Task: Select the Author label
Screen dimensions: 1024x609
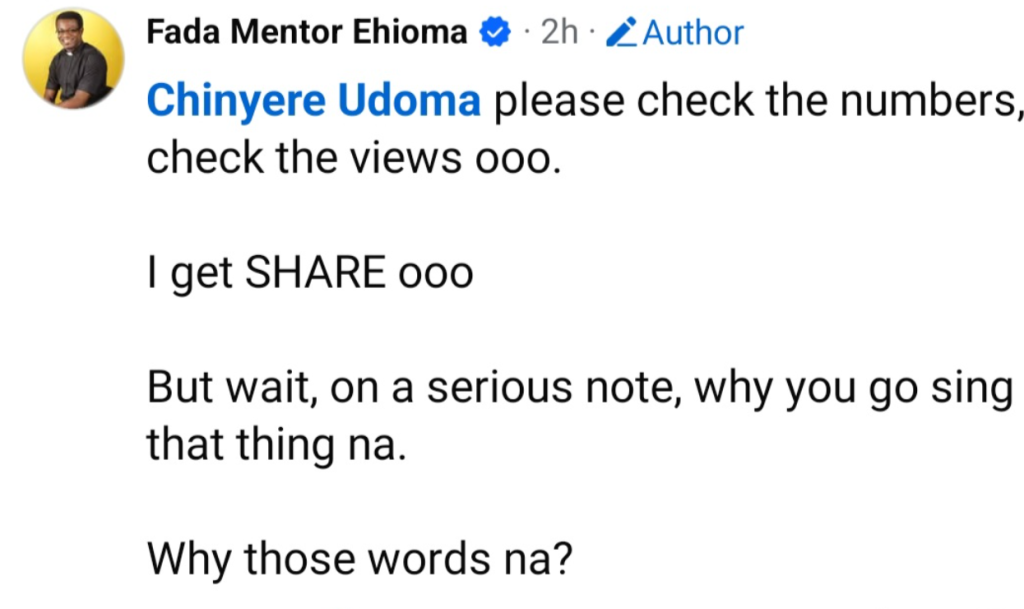Action: 693,33
